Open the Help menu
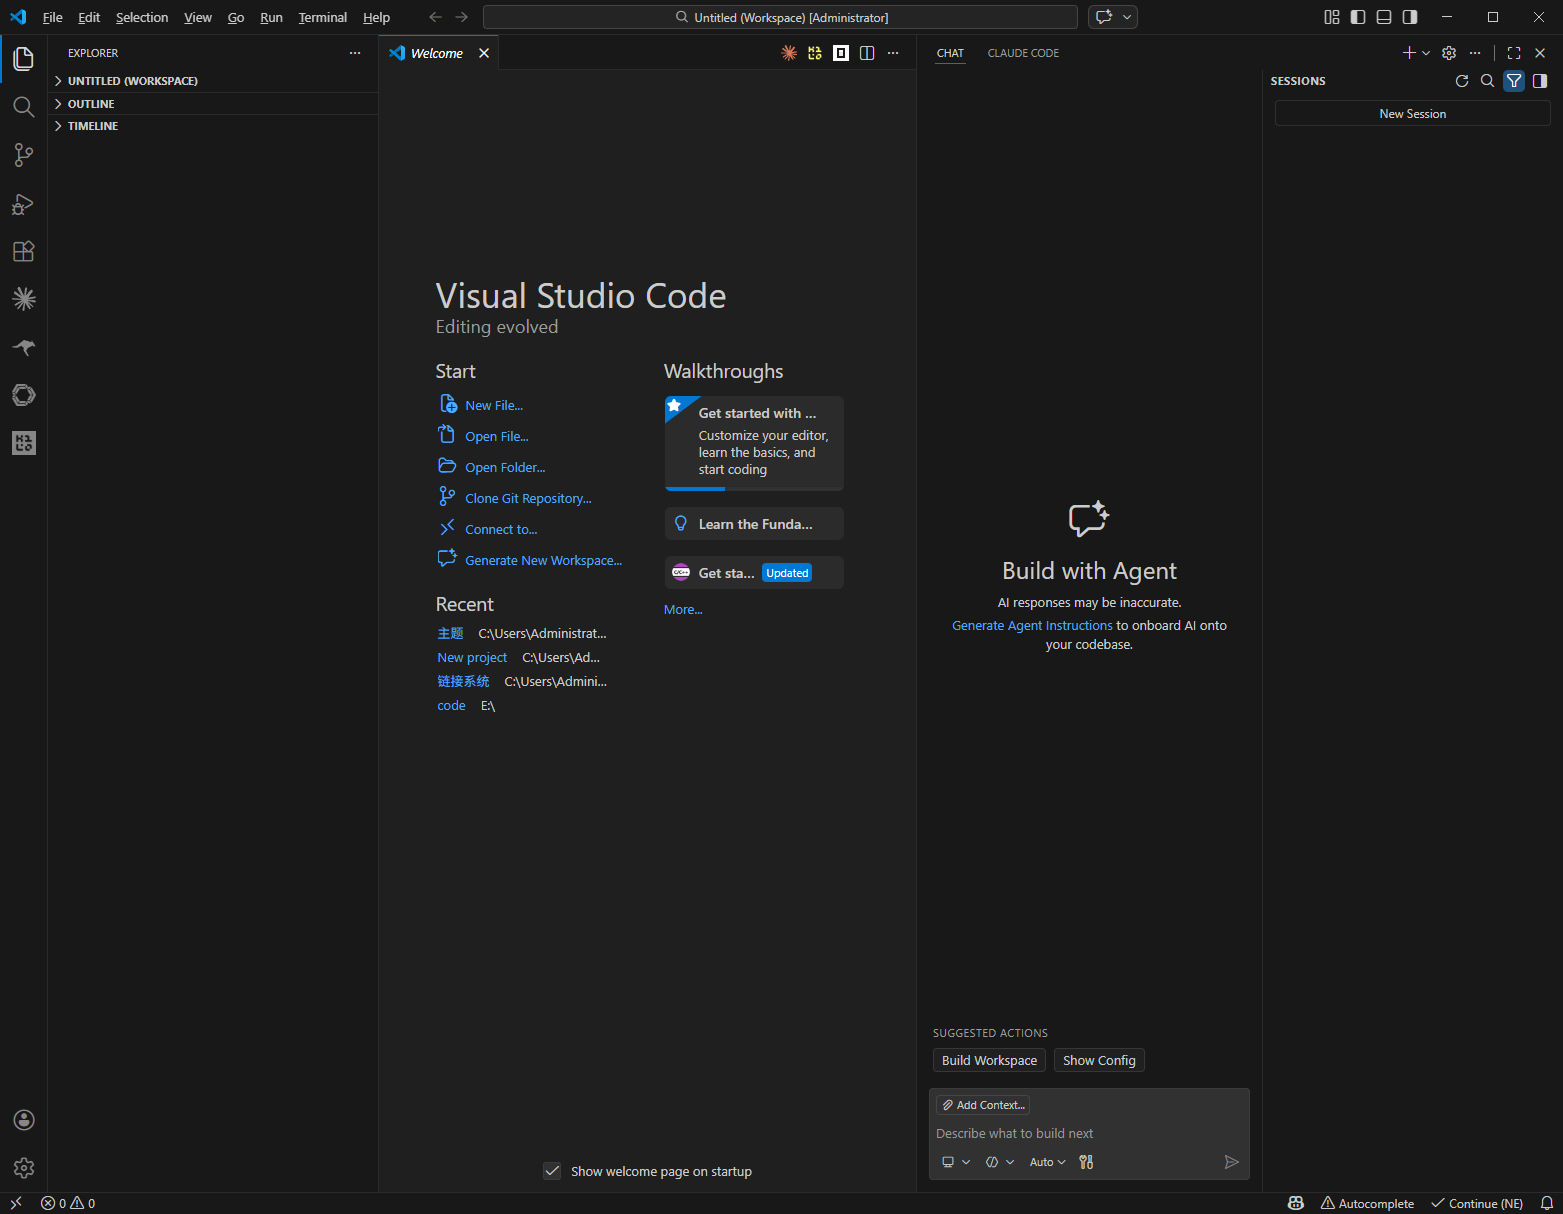This screenshot has height=1214, width=1563. pyautogui.click(x=376, y=17)
